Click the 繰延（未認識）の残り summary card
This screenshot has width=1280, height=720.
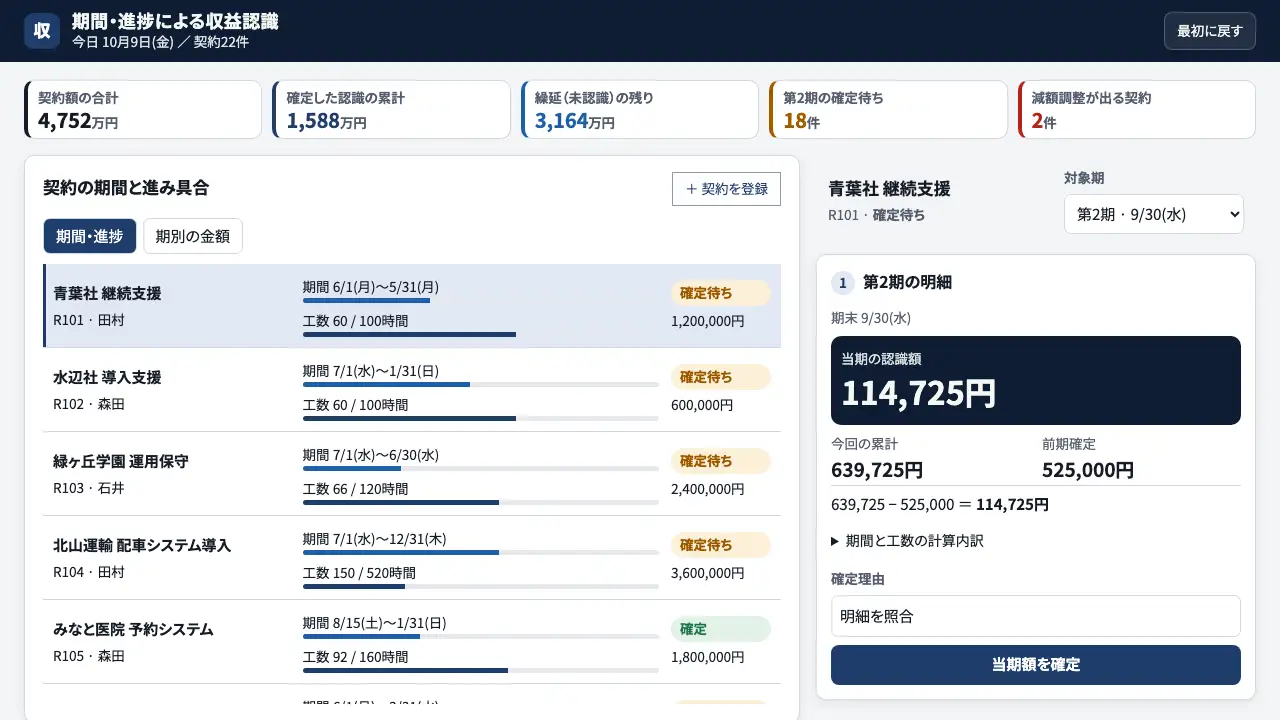pyautogui.click(x=640, y=110)
